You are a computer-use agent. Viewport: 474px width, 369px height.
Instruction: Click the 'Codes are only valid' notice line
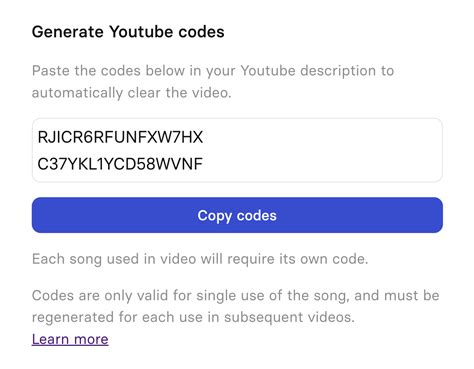(x=235, y=295)
